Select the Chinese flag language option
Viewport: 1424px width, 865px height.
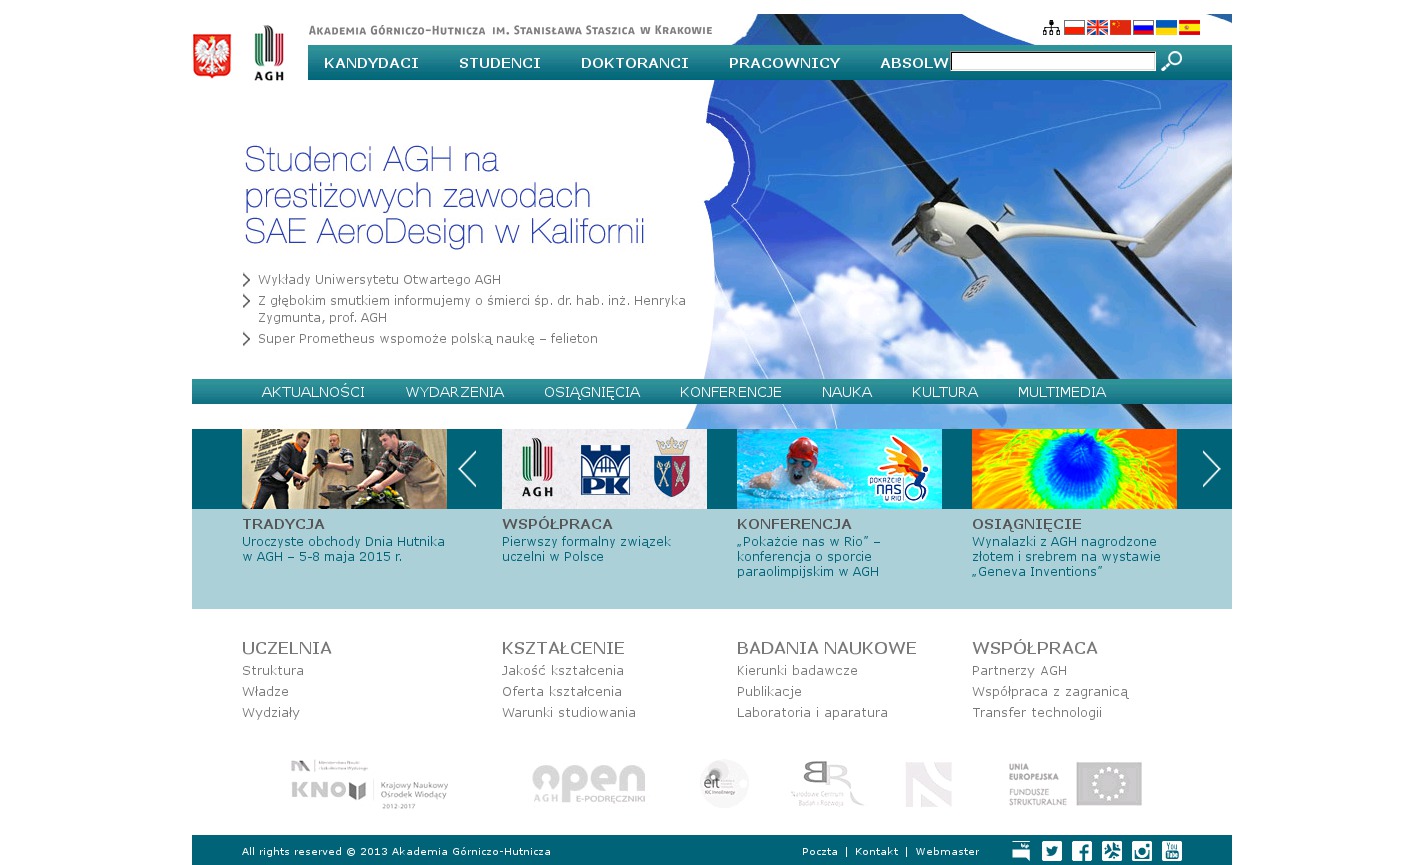tap(1120, 28)
